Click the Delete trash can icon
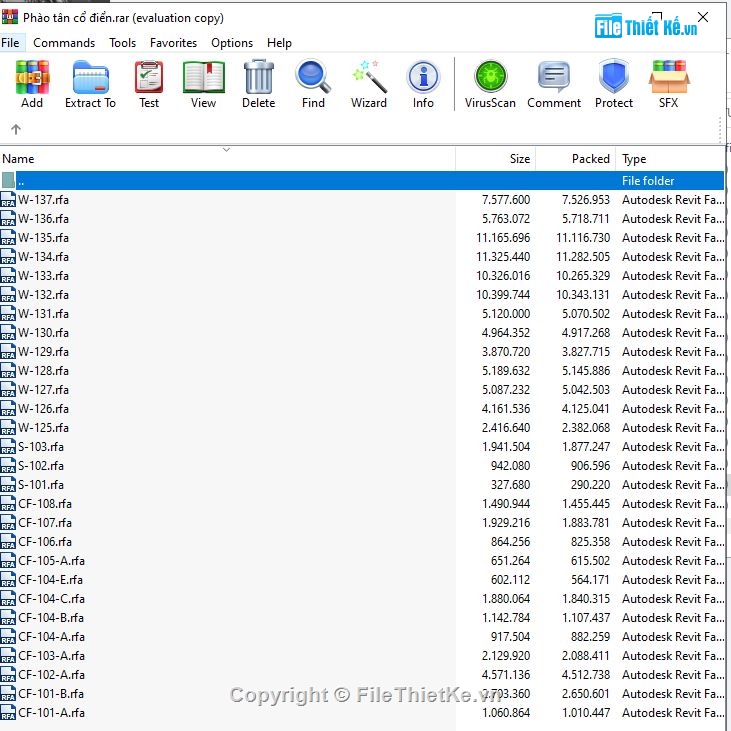 tap(259, 77)
